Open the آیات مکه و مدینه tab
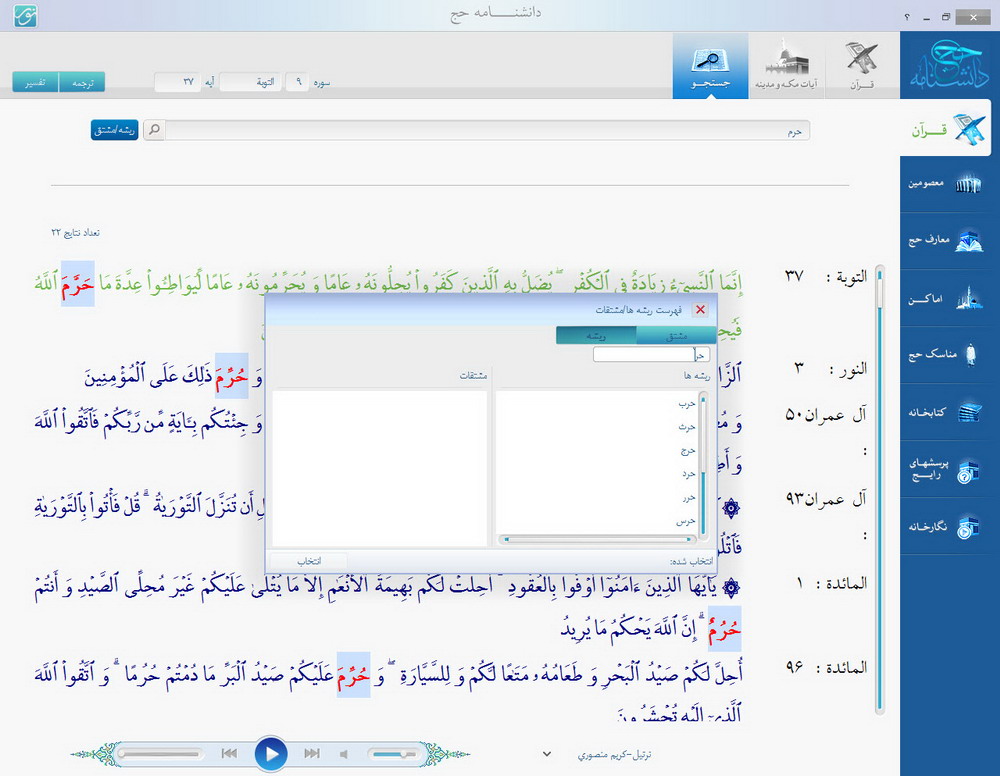Screen dimensions: 1000x776 point(786,66)
